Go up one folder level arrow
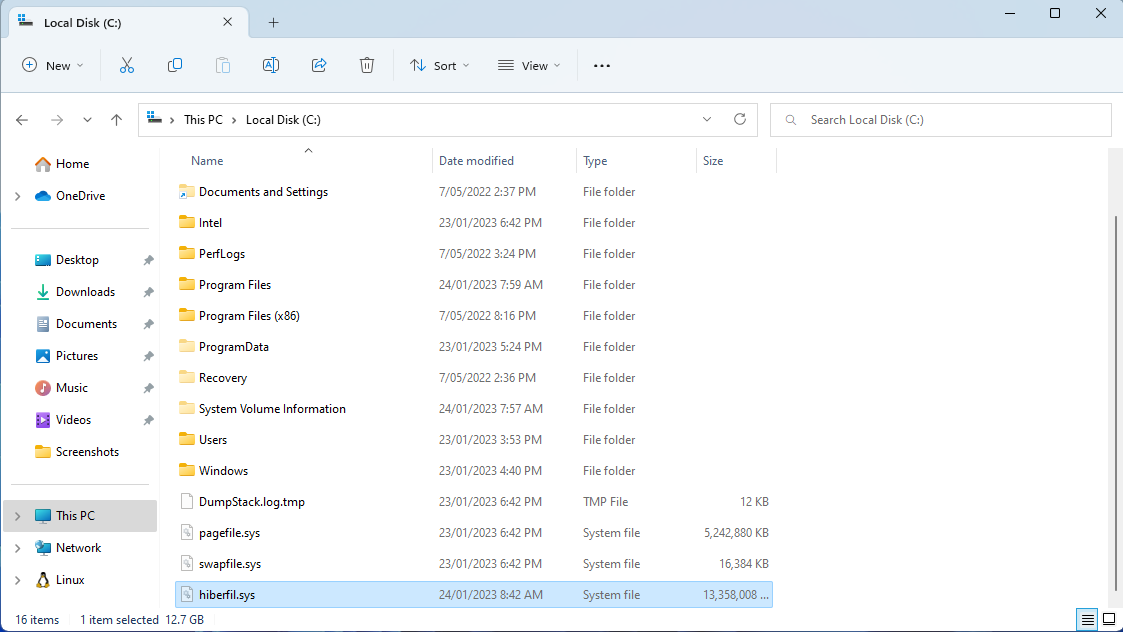Image resolution: width=1123 pixels, height=632 pixels. tap(116, 120)
